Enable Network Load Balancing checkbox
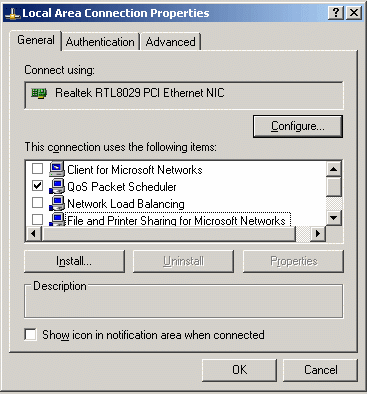This screenshot has width=367, height=394. (x=37, y=202)
